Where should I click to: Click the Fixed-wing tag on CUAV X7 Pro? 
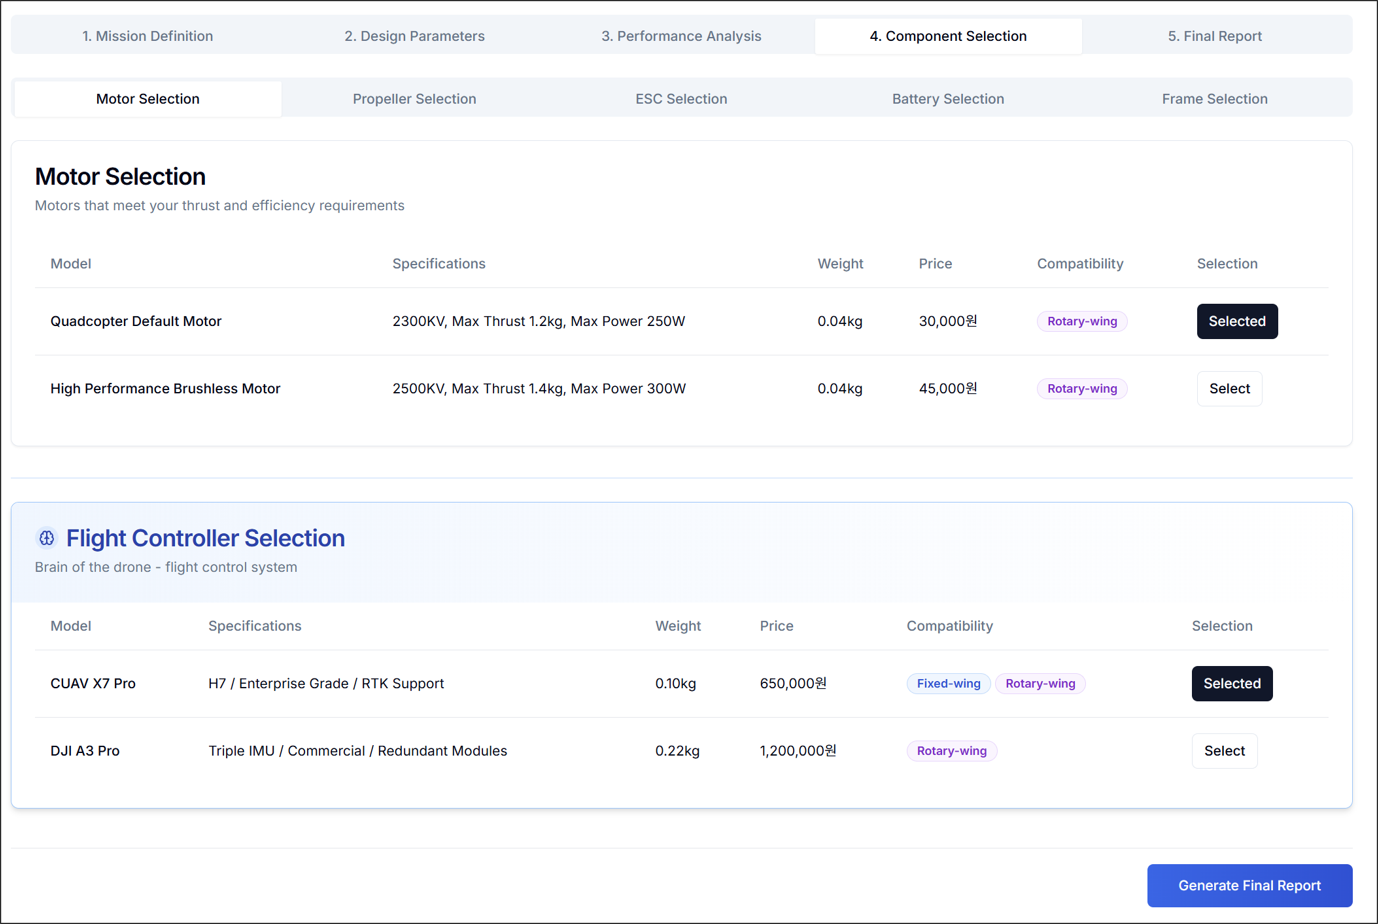pyautogui.click(x=948, y=684)
